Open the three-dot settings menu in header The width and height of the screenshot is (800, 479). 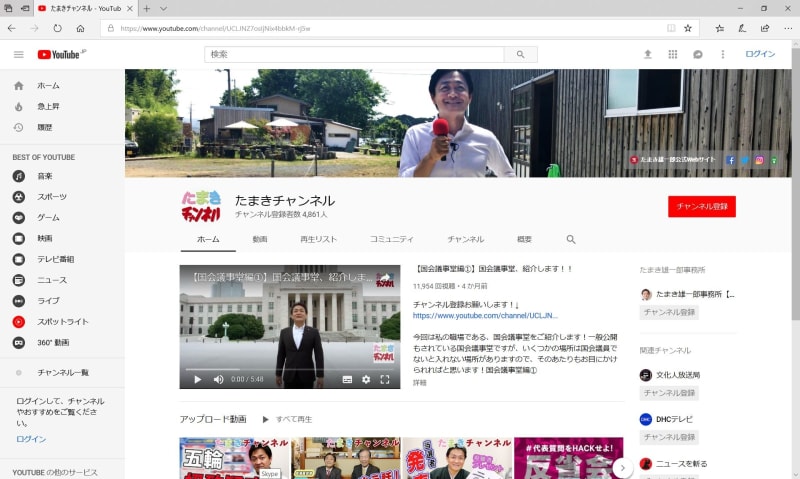(722, 54)
